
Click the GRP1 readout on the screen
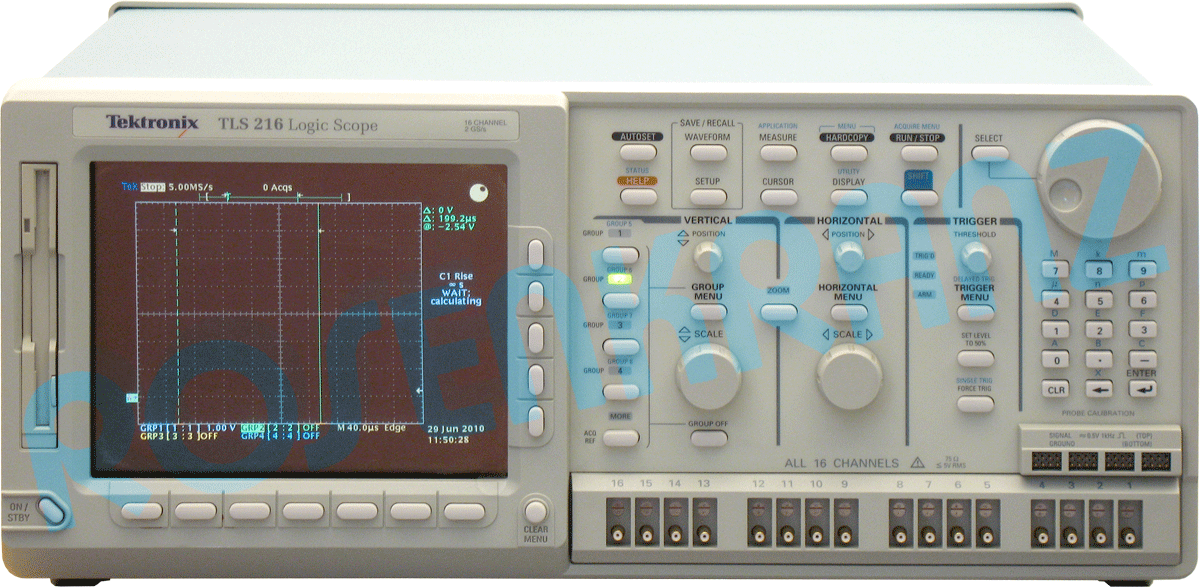(189, 427)
